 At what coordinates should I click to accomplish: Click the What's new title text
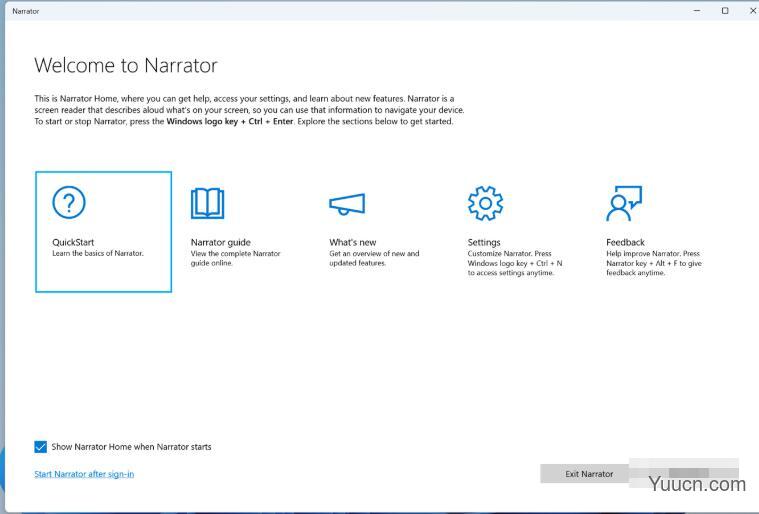[353, 242]
